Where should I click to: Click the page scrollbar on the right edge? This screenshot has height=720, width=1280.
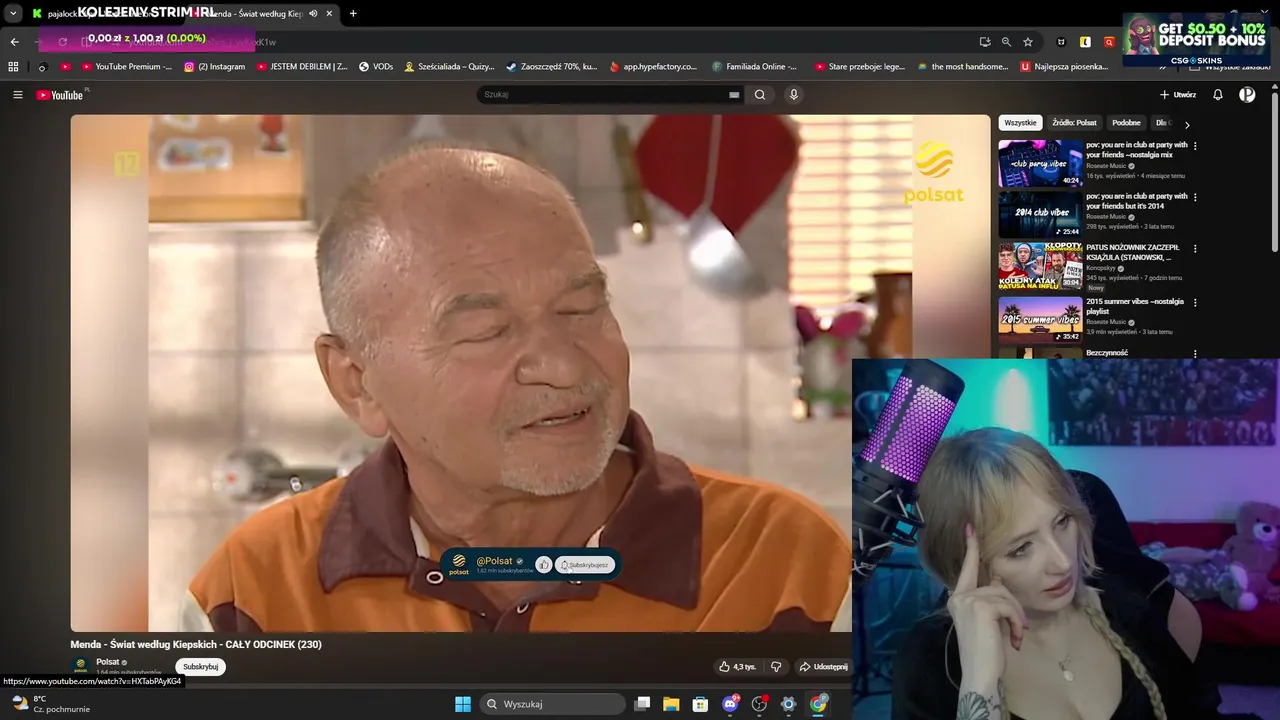pyautogui.click(x=1274, y=170)
